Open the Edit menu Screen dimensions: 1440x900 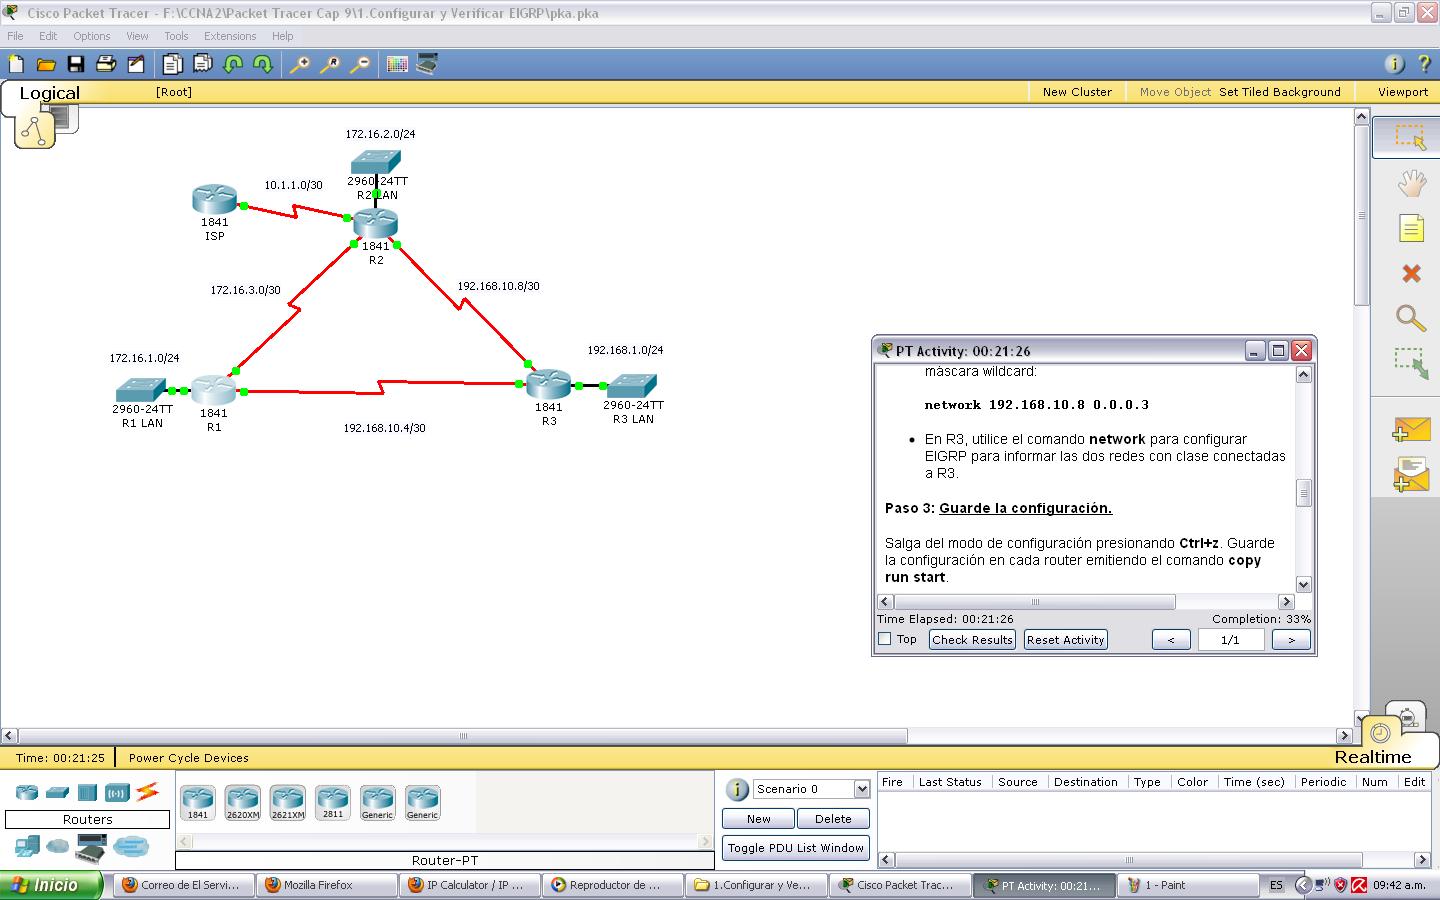[48, 36]
